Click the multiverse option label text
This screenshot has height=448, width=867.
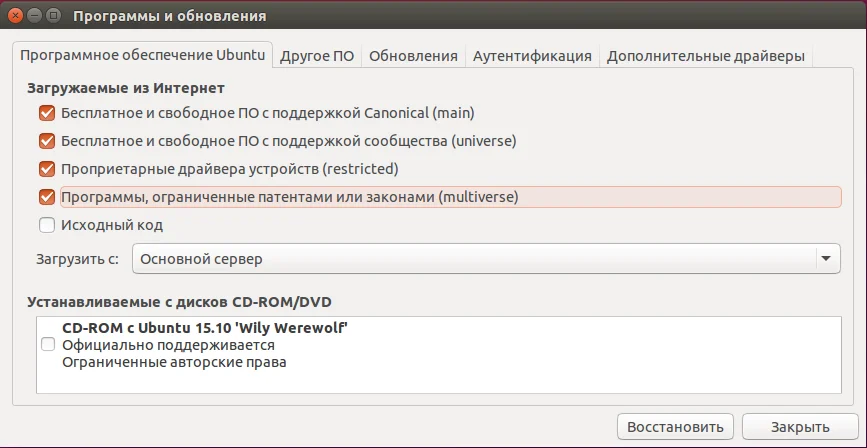289,197
